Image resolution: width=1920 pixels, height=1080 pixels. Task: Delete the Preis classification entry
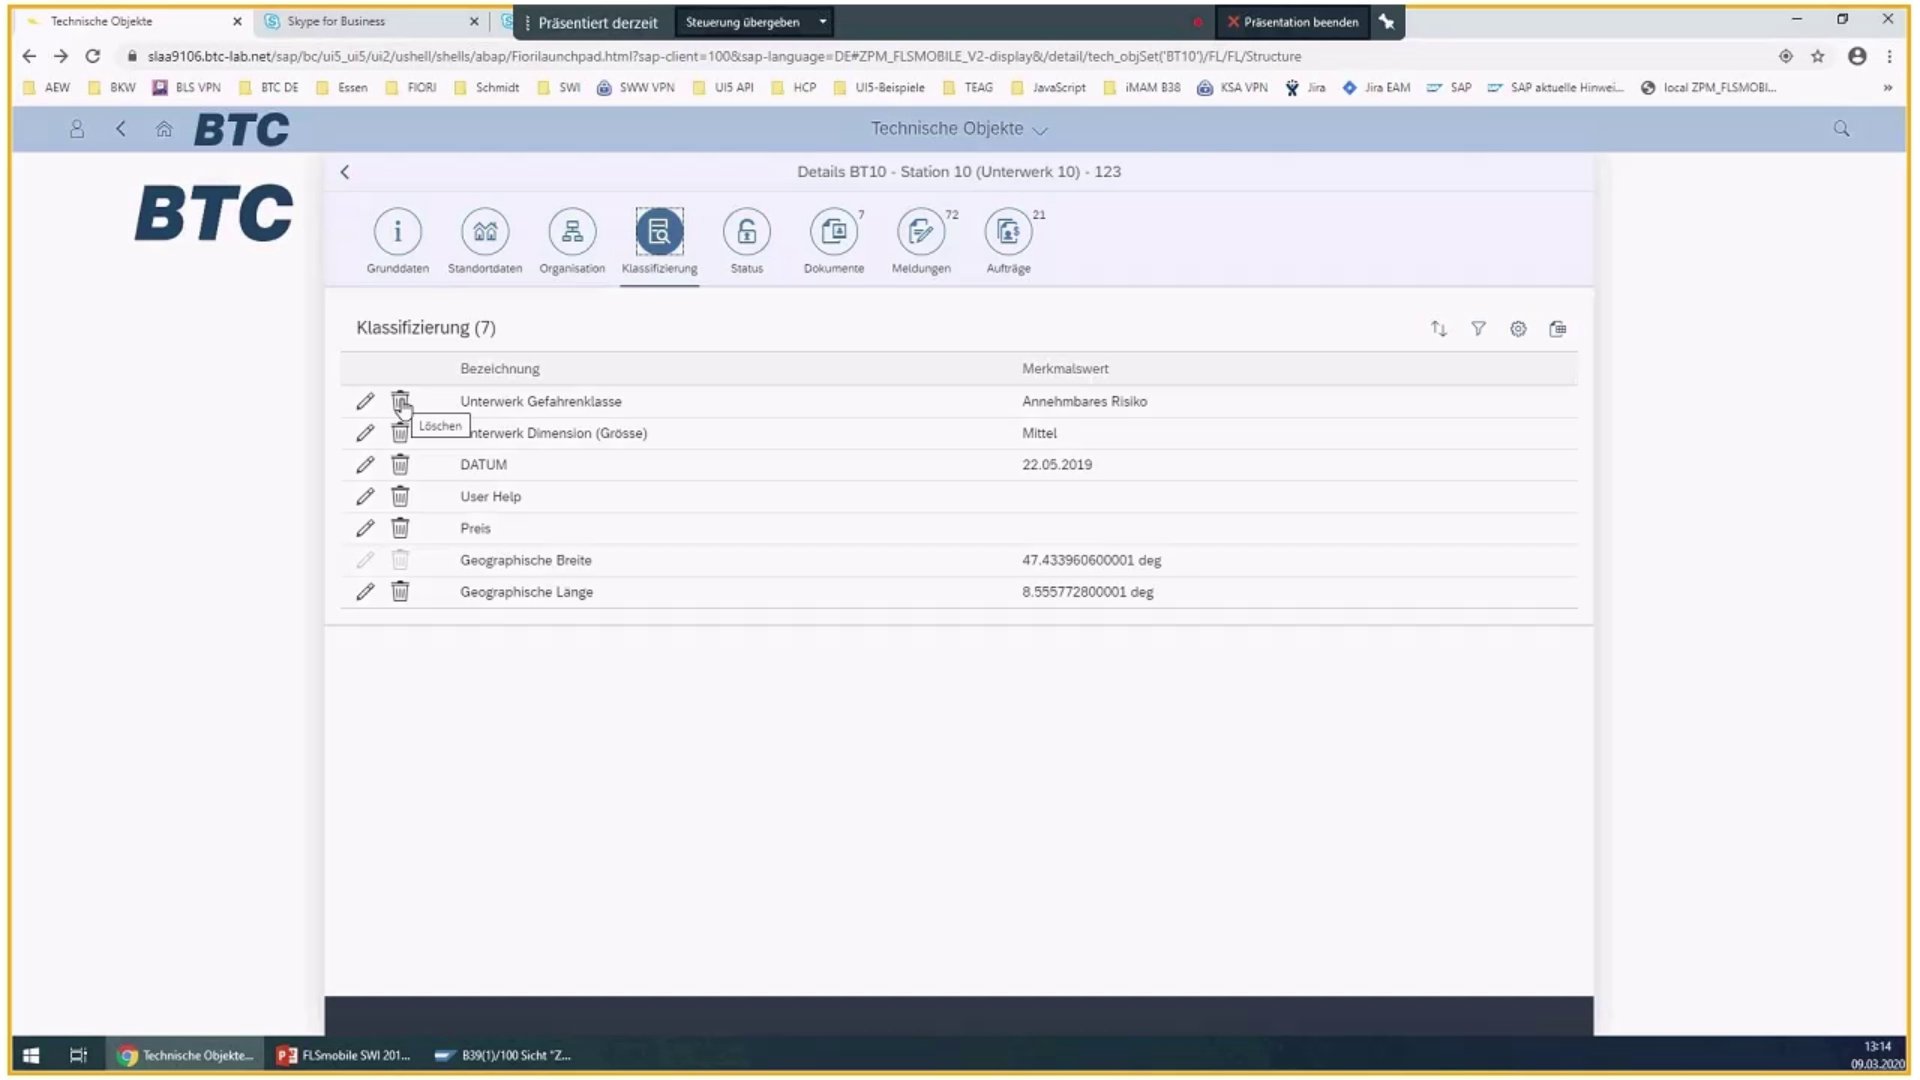click(400, 528)
